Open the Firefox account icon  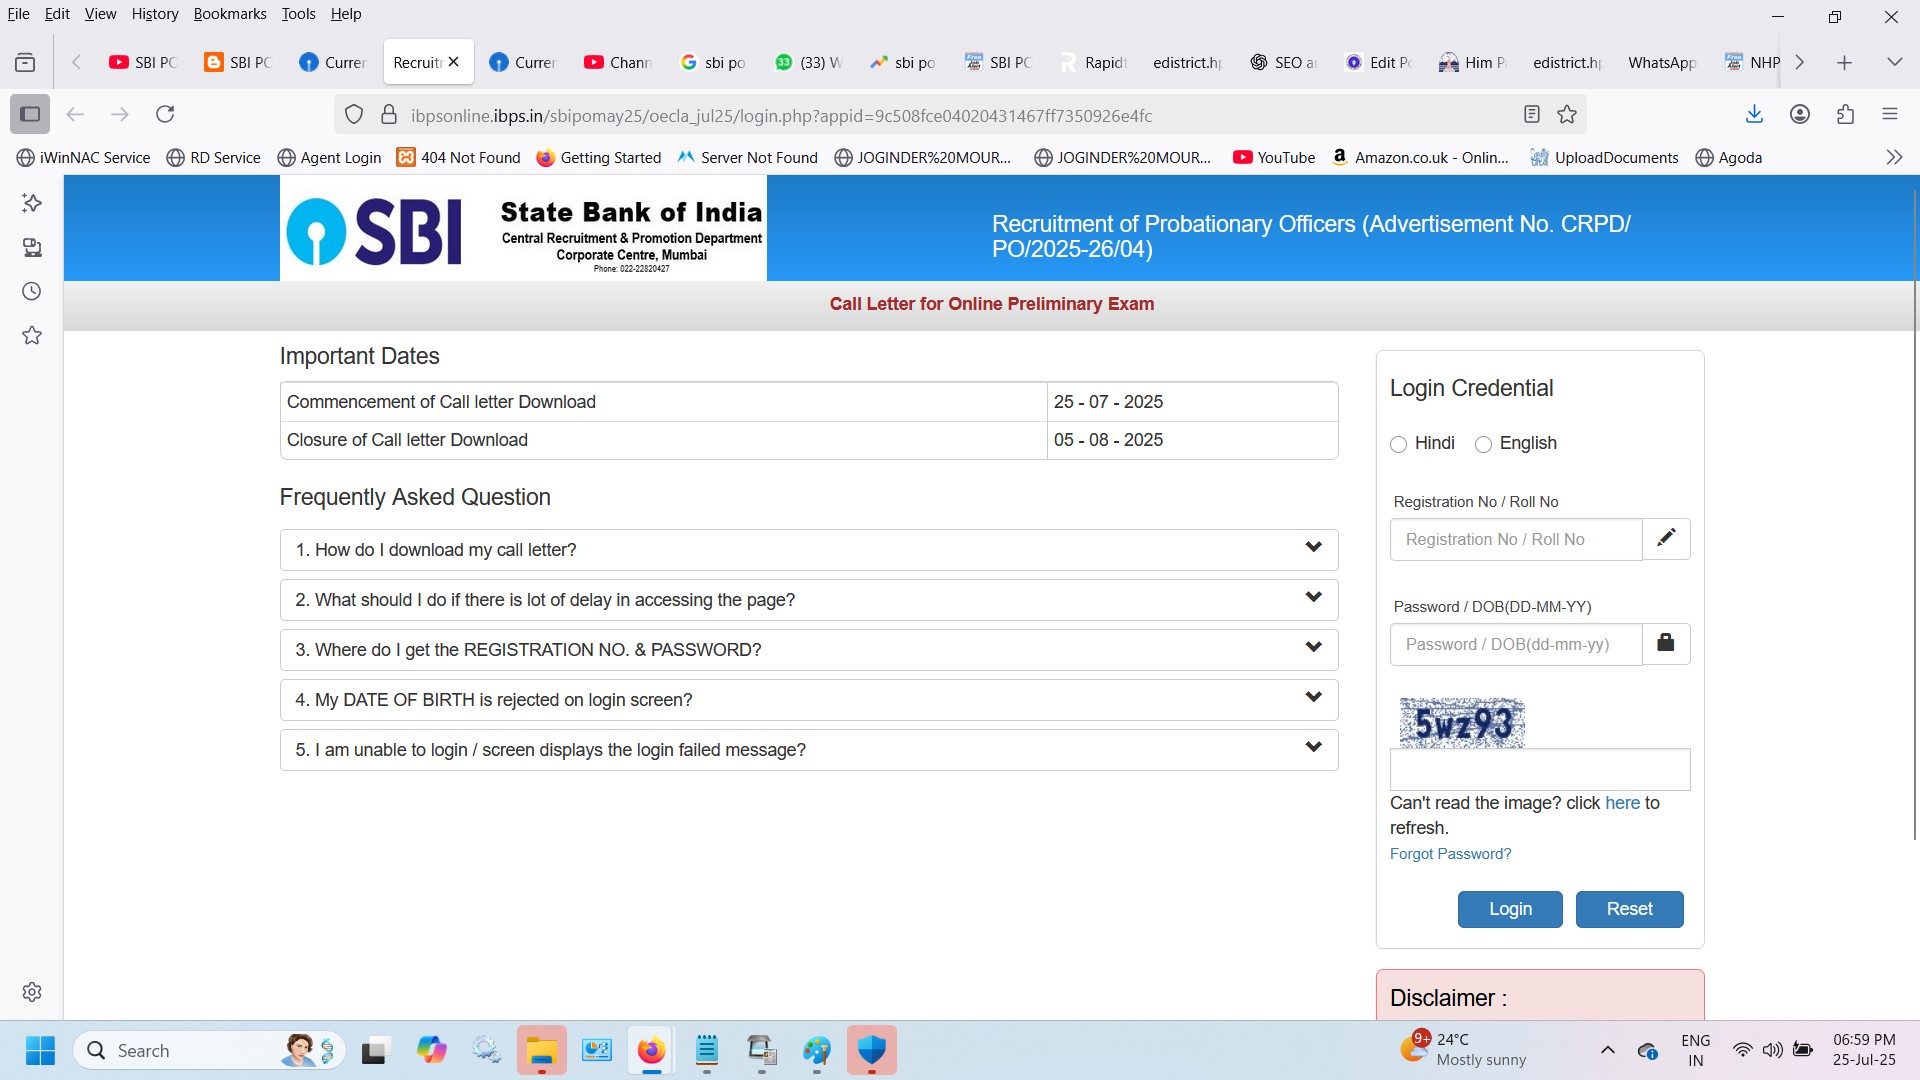(1800, 114)
